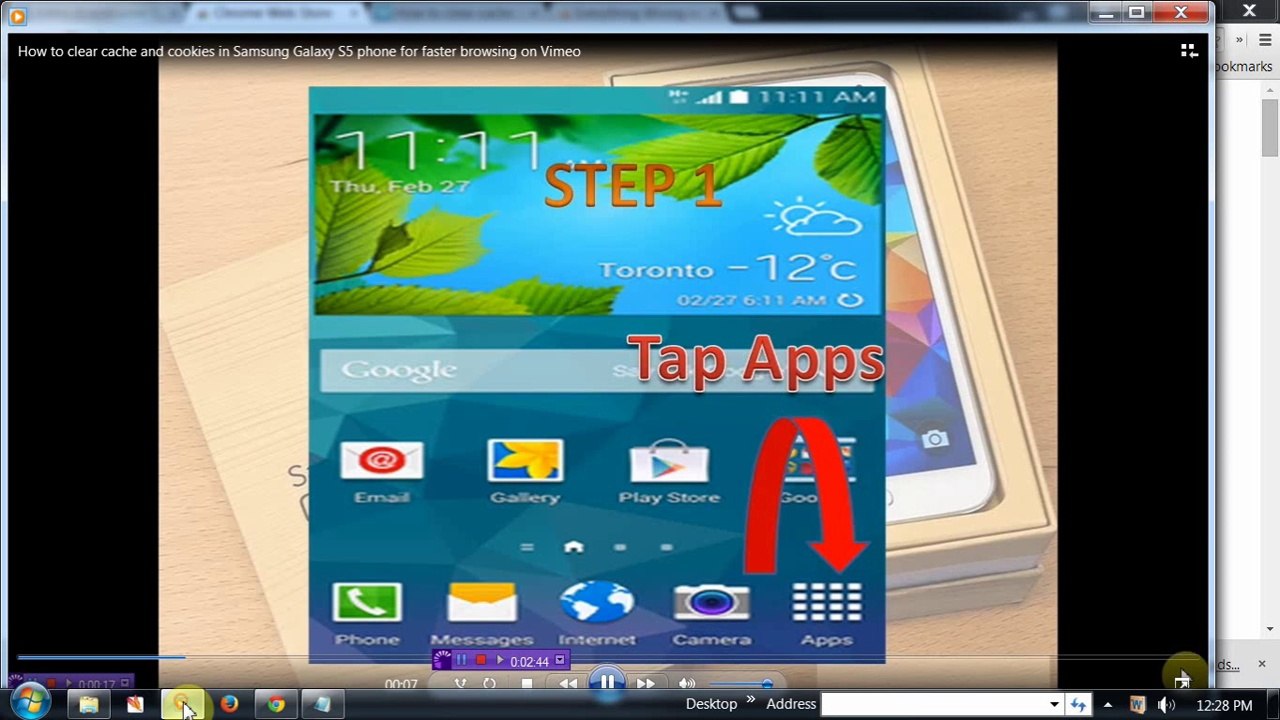Toggle shuffle mode in media player

460,684
